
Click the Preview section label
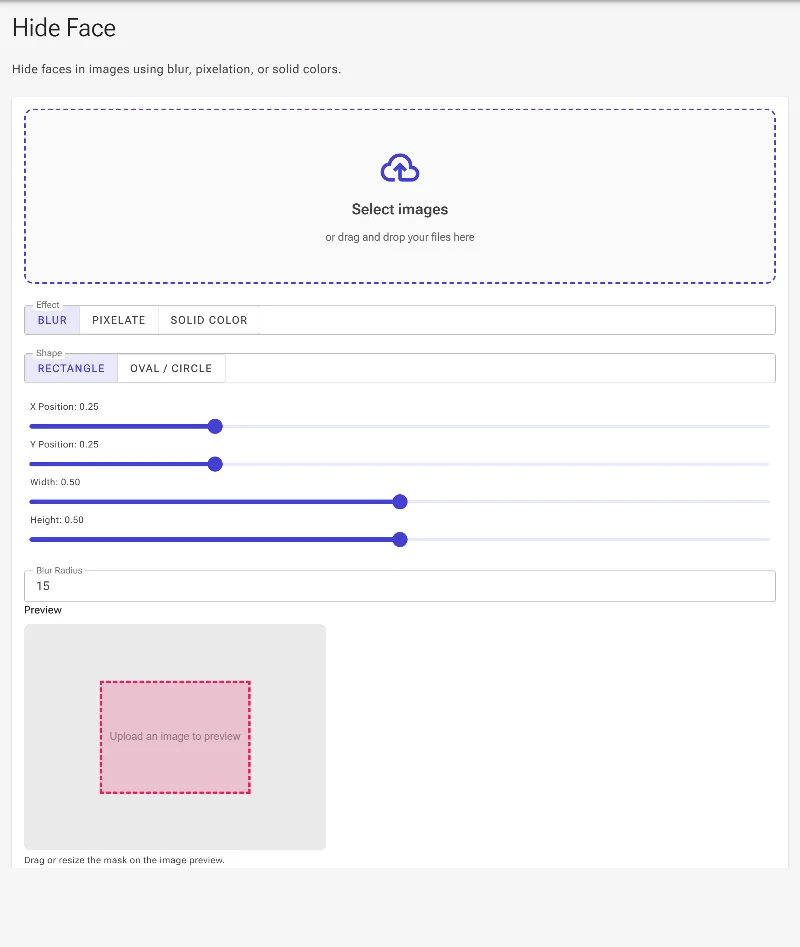pos(43,610)
